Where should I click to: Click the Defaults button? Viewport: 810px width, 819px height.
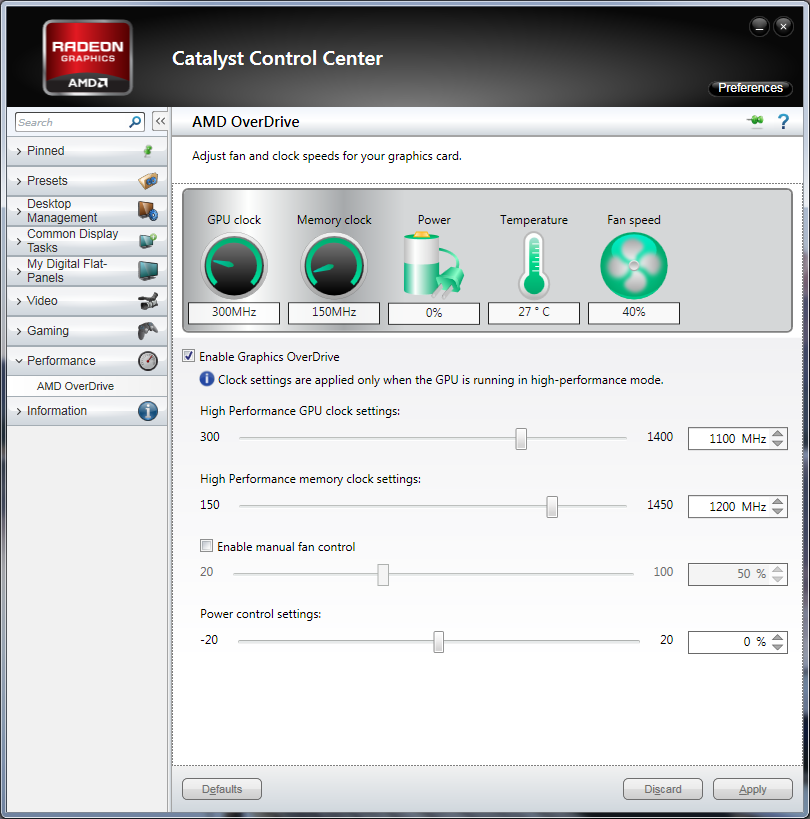point(221,789)
